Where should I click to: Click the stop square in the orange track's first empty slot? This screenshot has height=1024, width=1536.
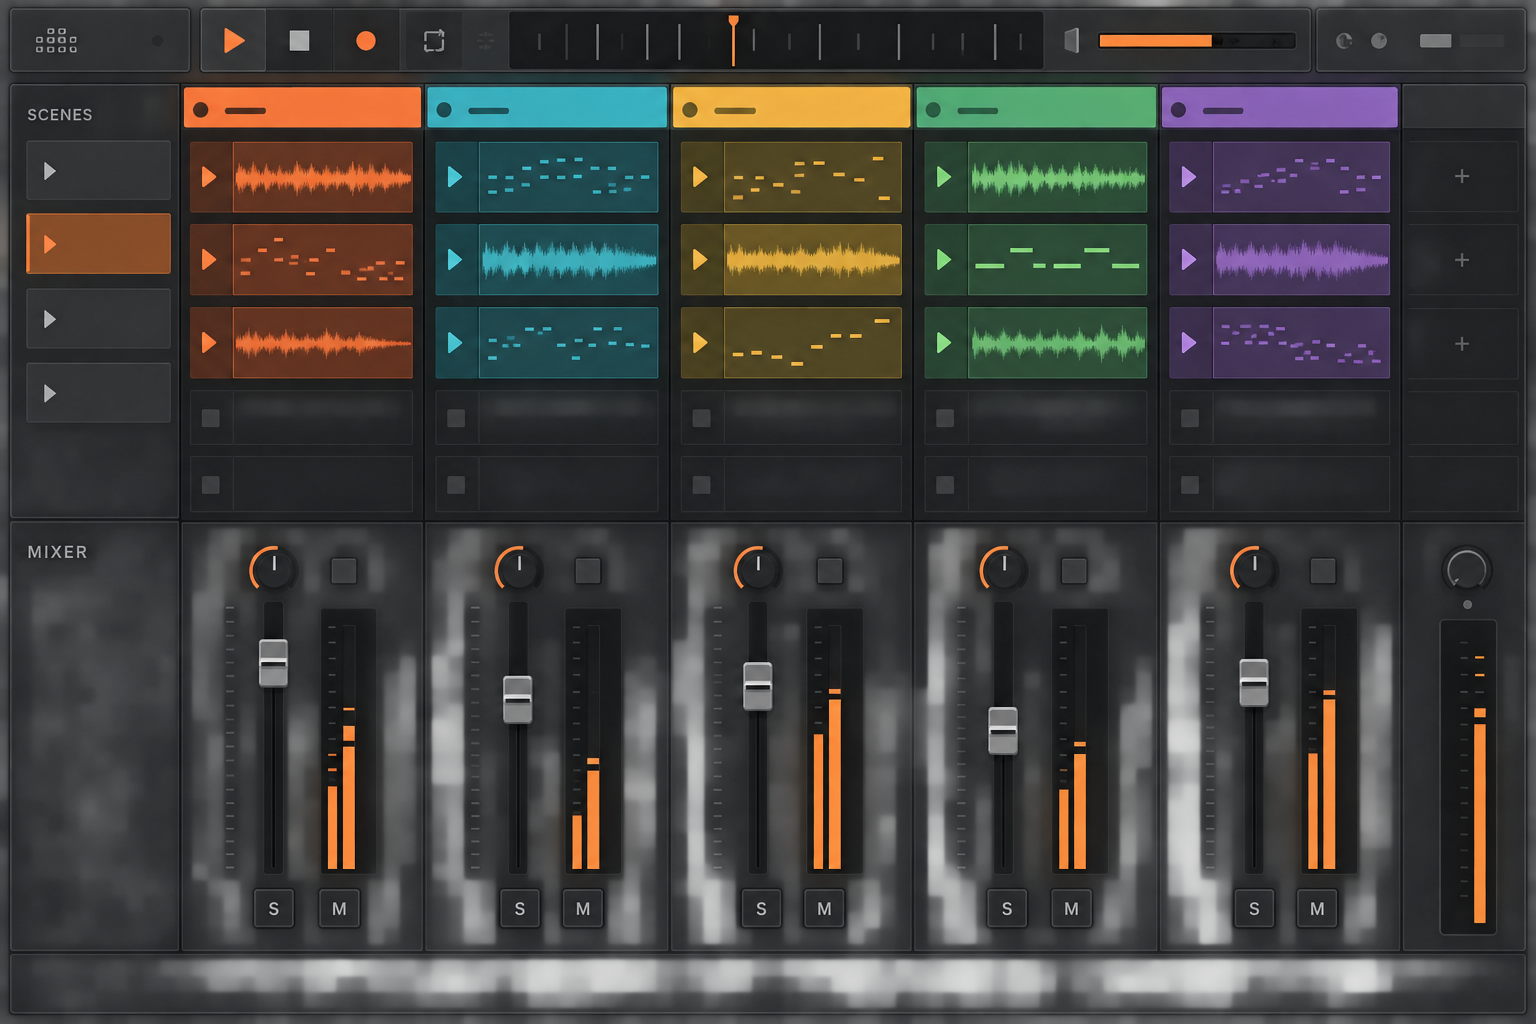[211, 418]
